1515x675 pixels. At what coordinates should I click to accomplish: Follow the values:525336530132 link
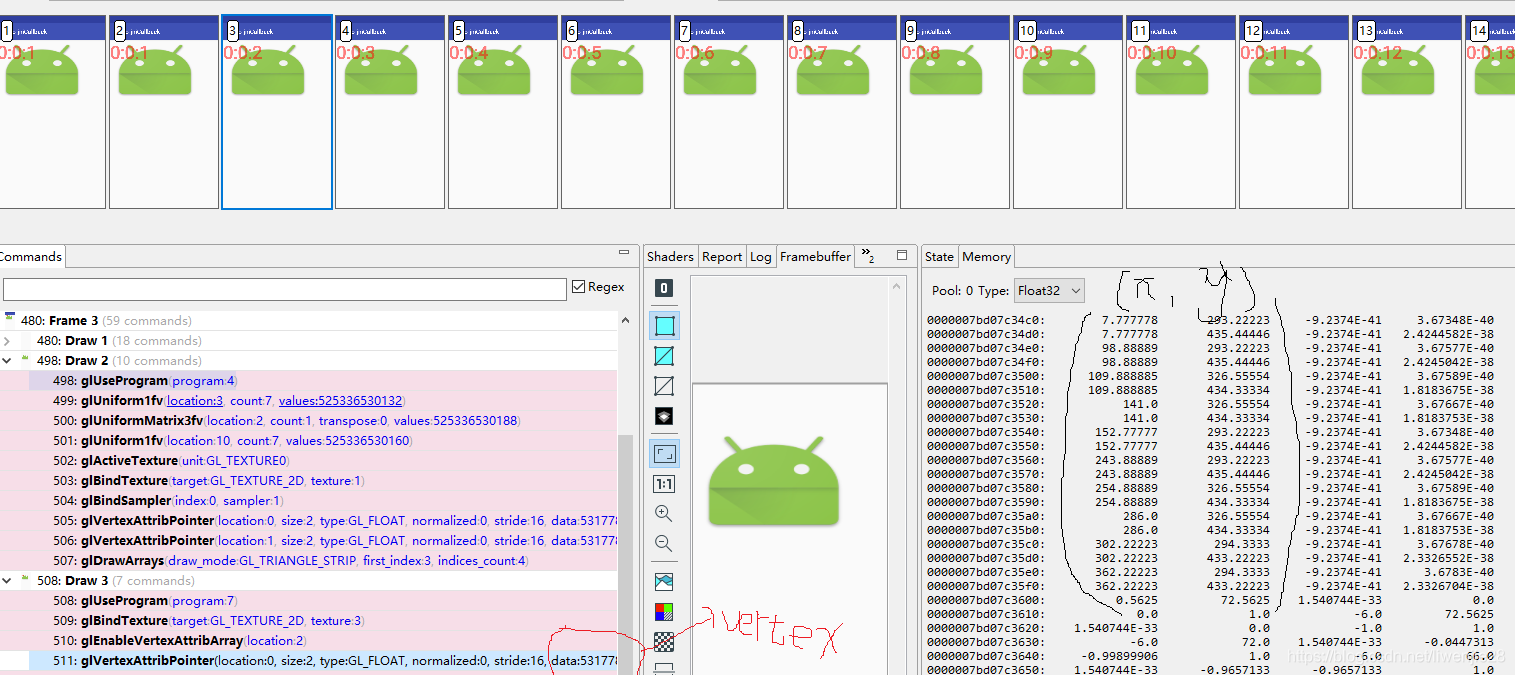point(340,401)
